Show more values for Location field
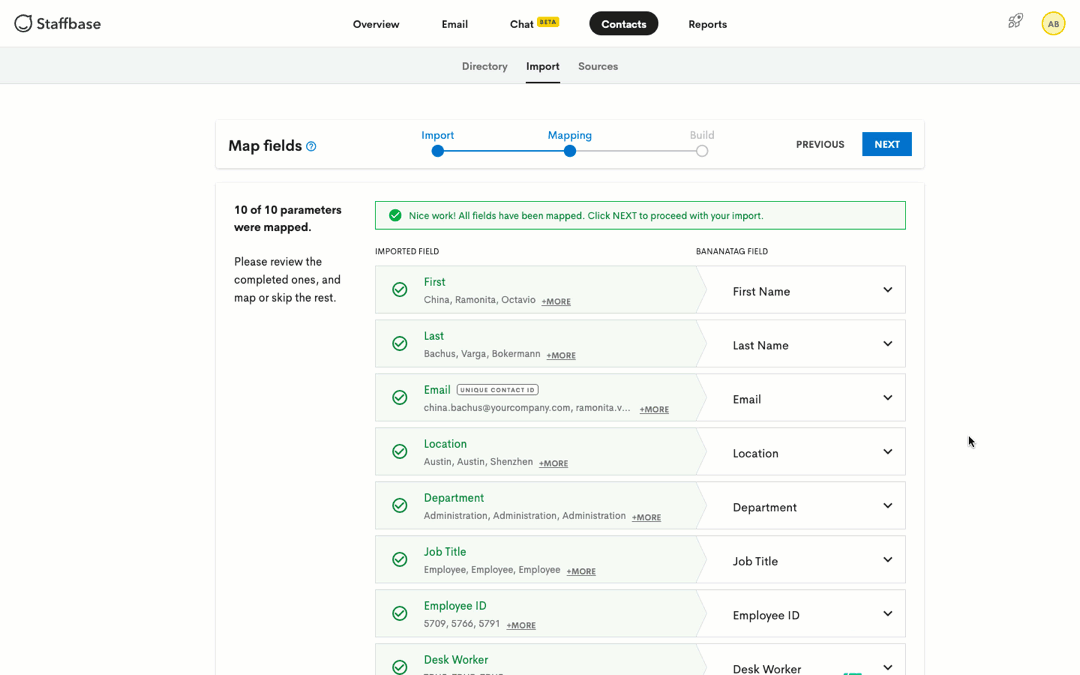1080x675 pixels. pyautogui.click(x=554, y=464)
